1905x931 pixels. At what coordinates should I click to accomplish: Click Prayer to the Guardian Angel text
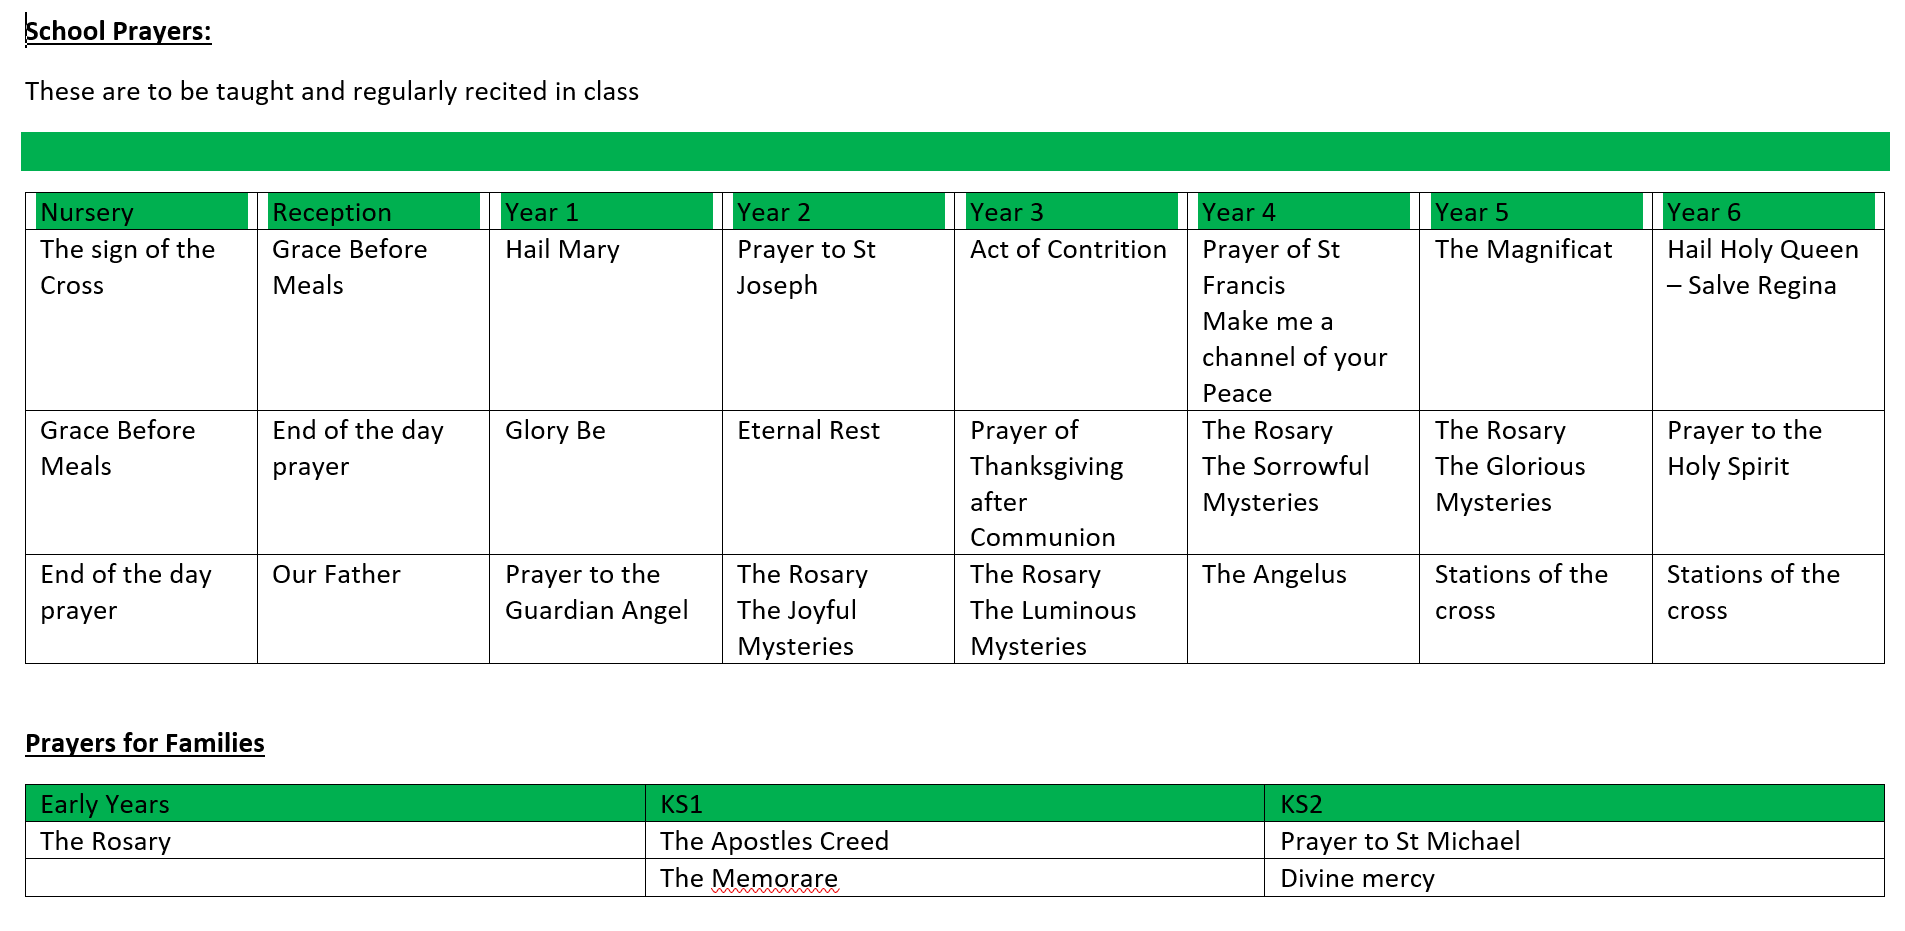[x=597, y=592]
